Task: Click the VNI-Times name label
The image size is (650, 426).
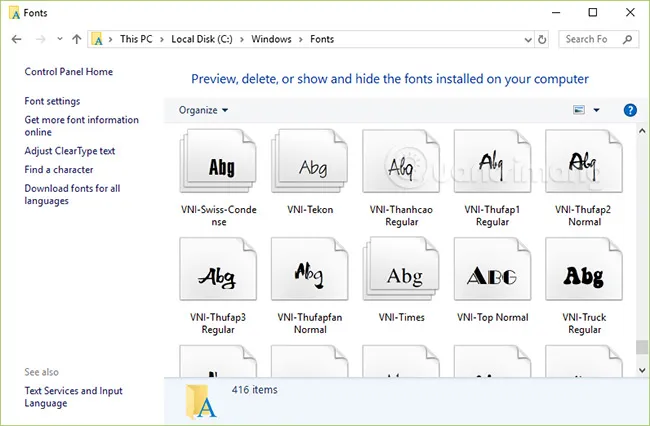Action: pyautogui.click(x=401, y=317)
